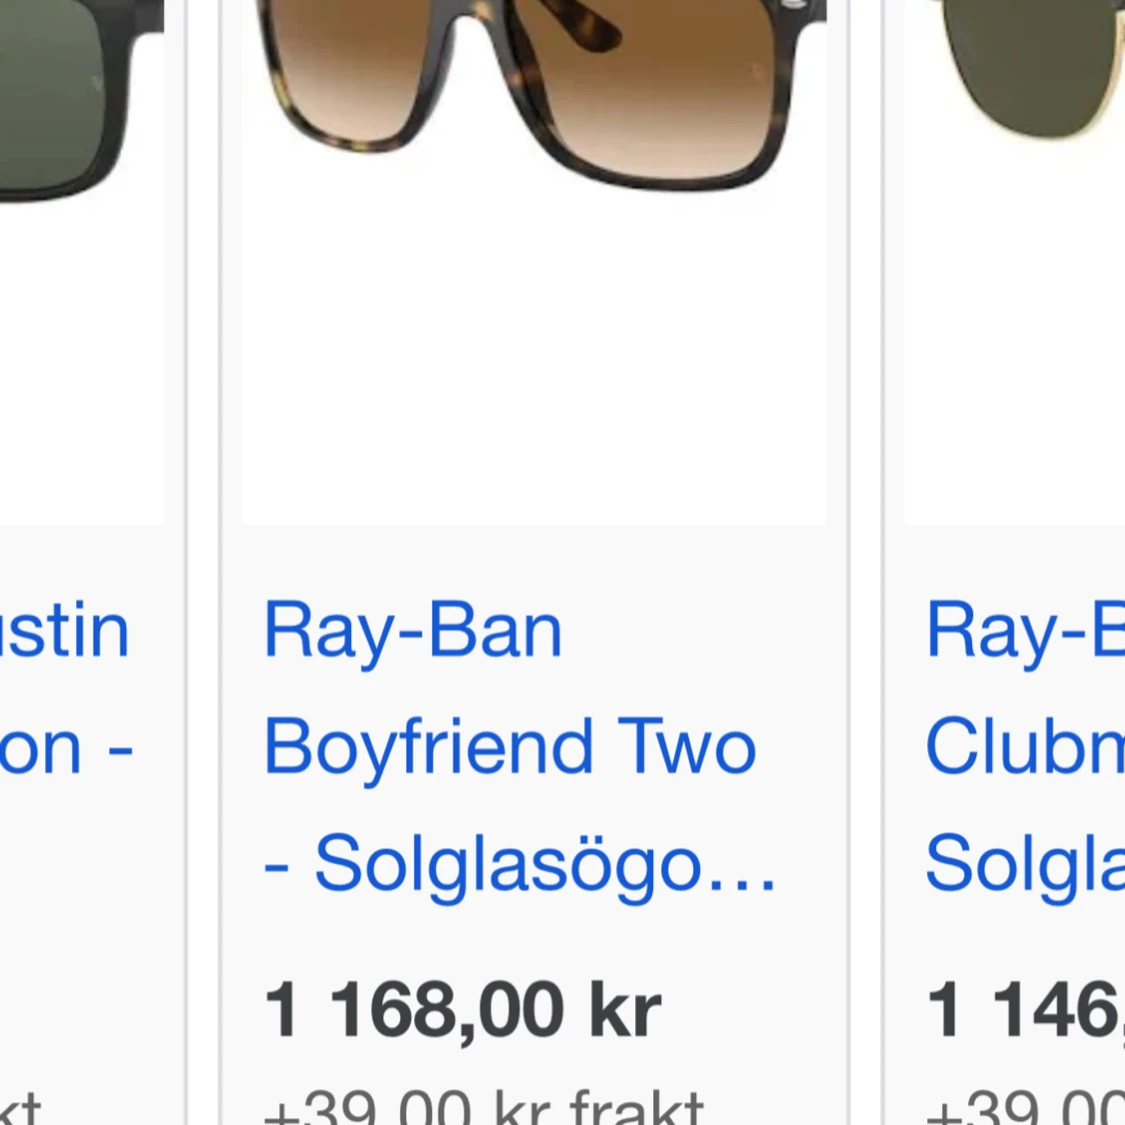Screen dimensions: 1125x1125
Task: Click the cut-off "Solgla" title line
Action: [x=1025, y=865]
